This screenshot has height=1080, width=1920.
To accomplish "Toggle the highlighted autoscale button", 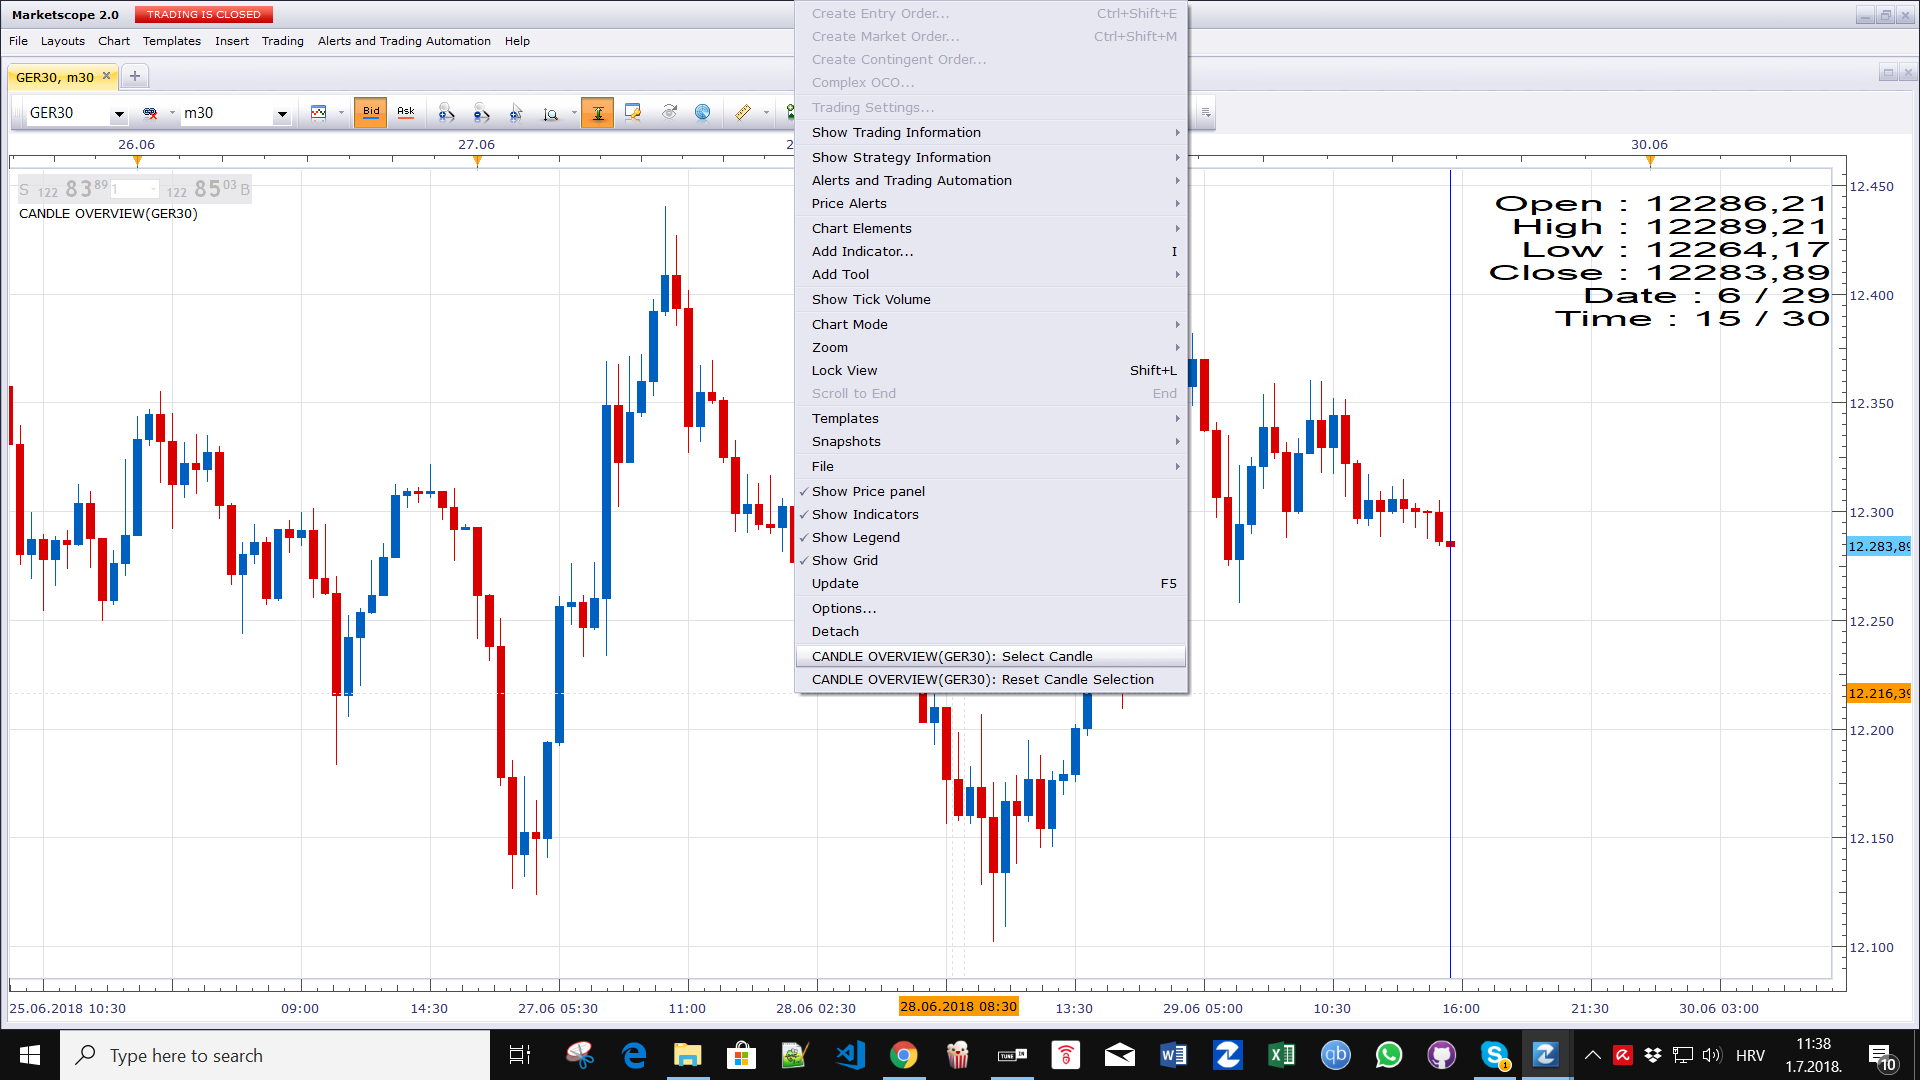I will click(598, 113).
